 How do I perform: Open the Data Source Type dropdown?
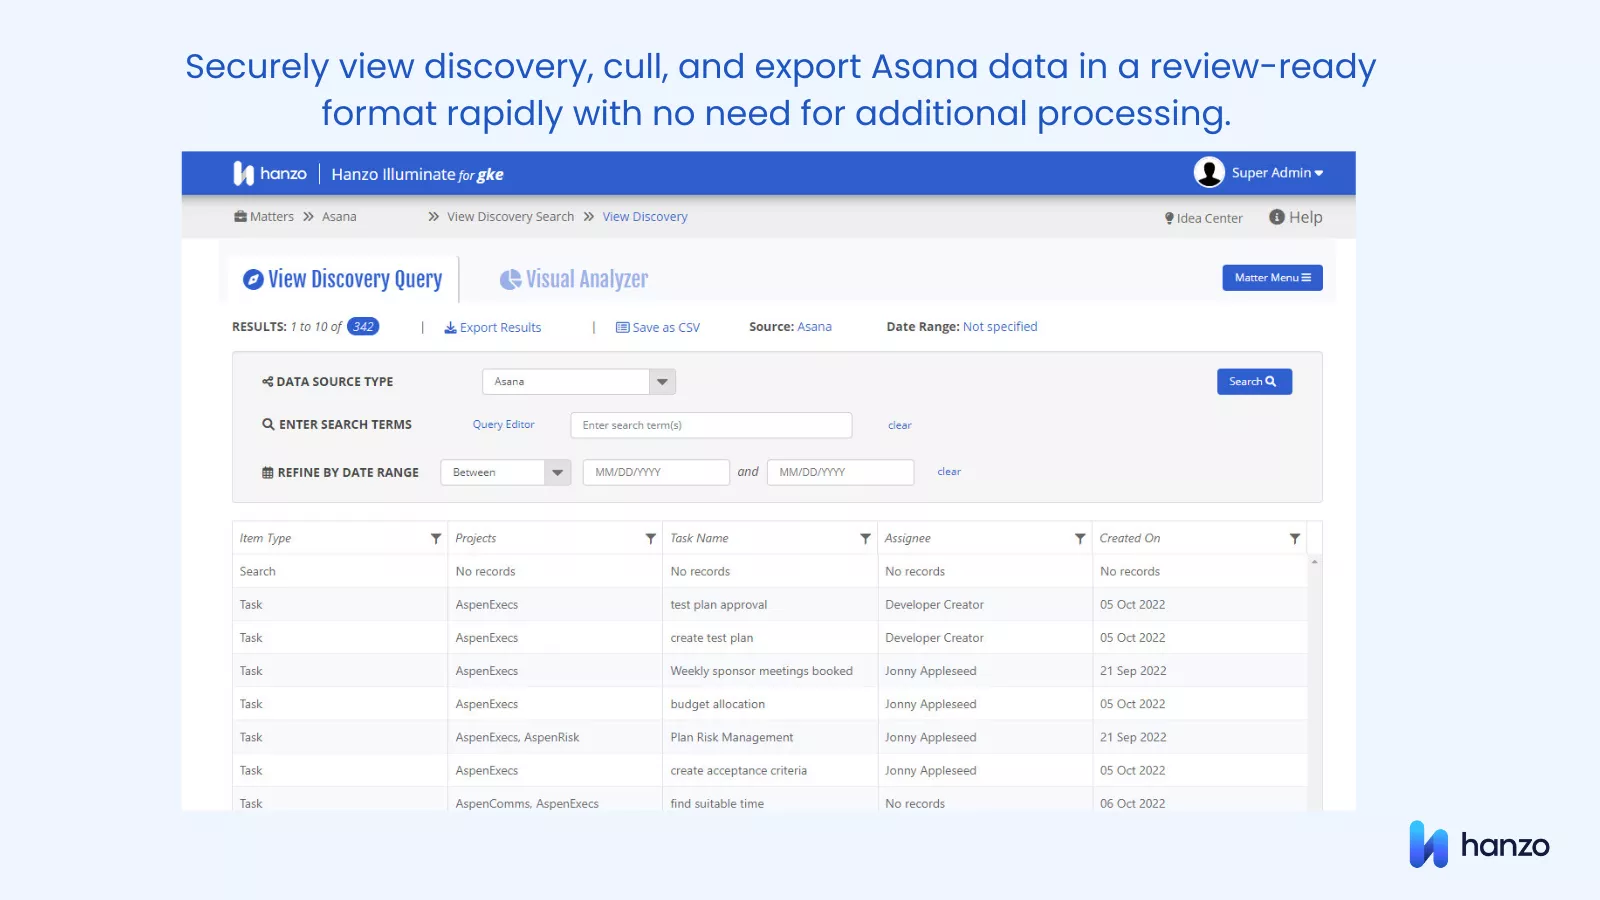tap(579, 382)
